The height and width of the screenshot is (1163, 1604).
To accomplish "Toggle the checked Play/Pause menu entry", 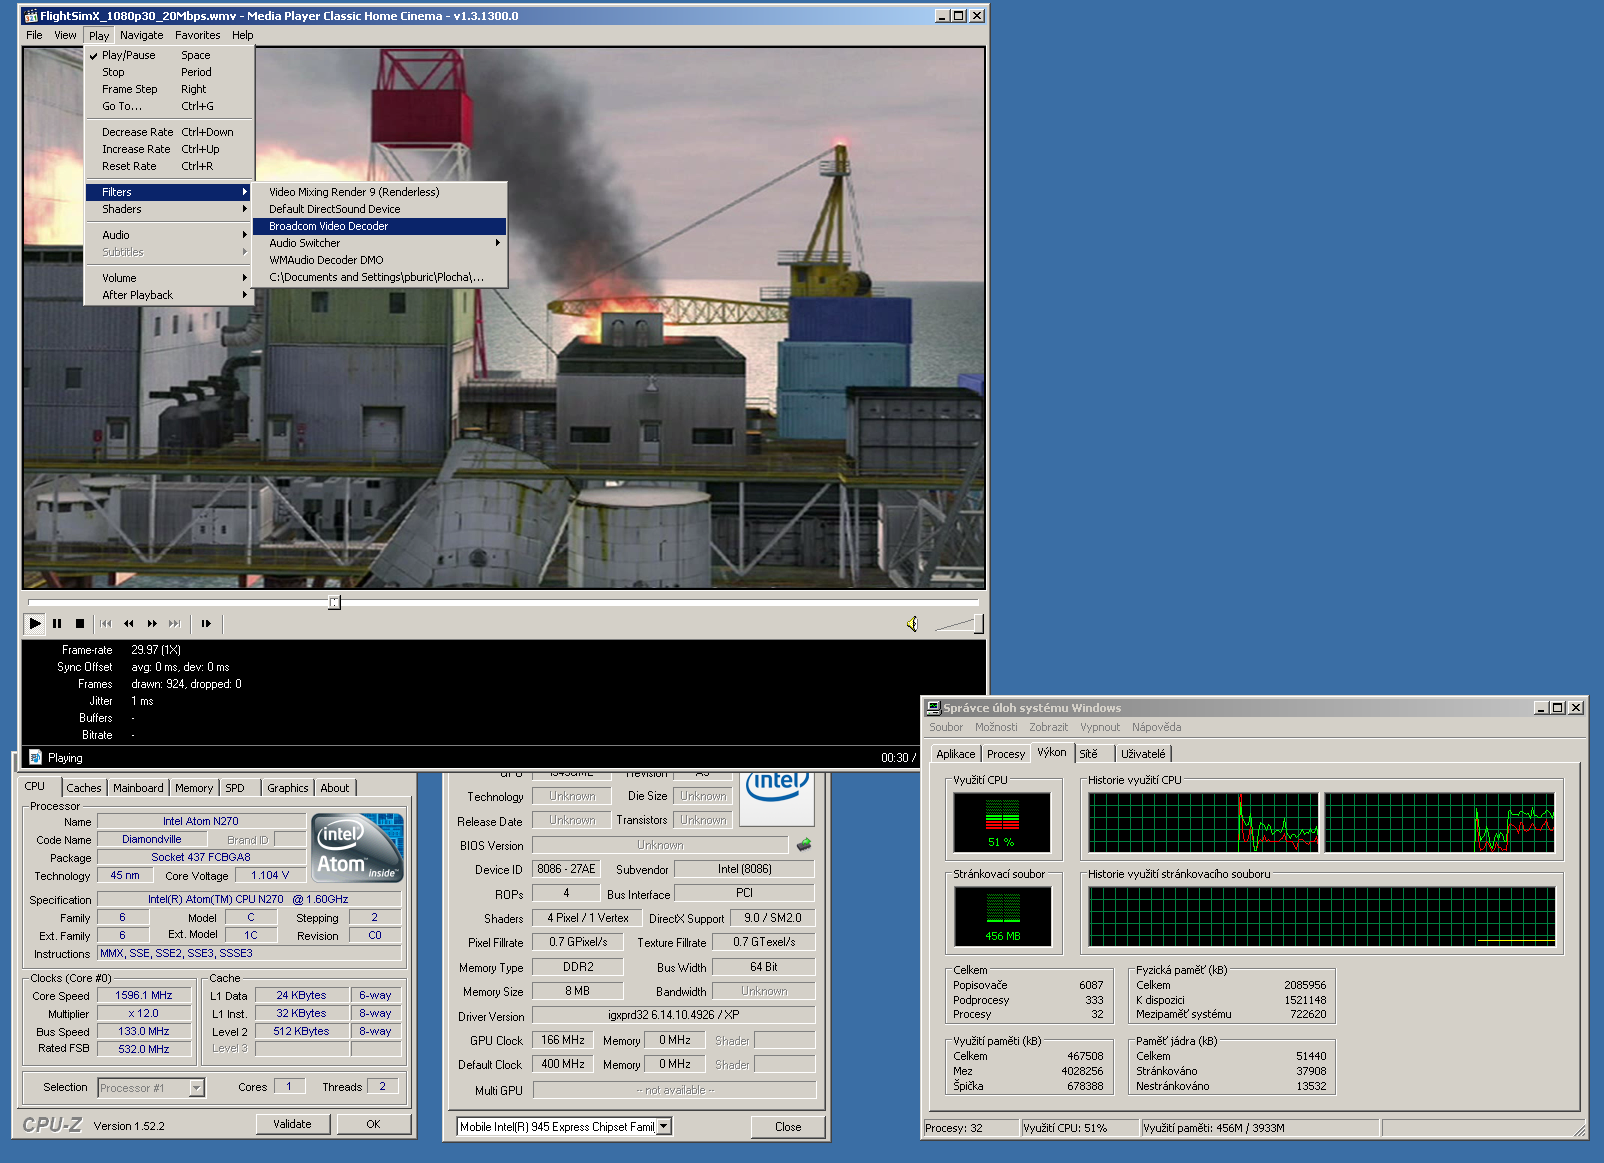I will point(169,56).
